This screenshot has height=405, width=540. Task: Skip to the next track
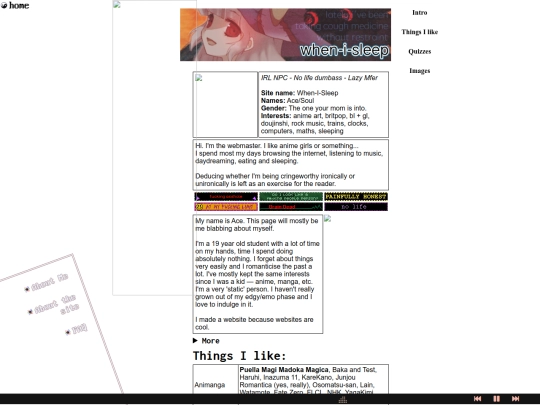(516, 398)
